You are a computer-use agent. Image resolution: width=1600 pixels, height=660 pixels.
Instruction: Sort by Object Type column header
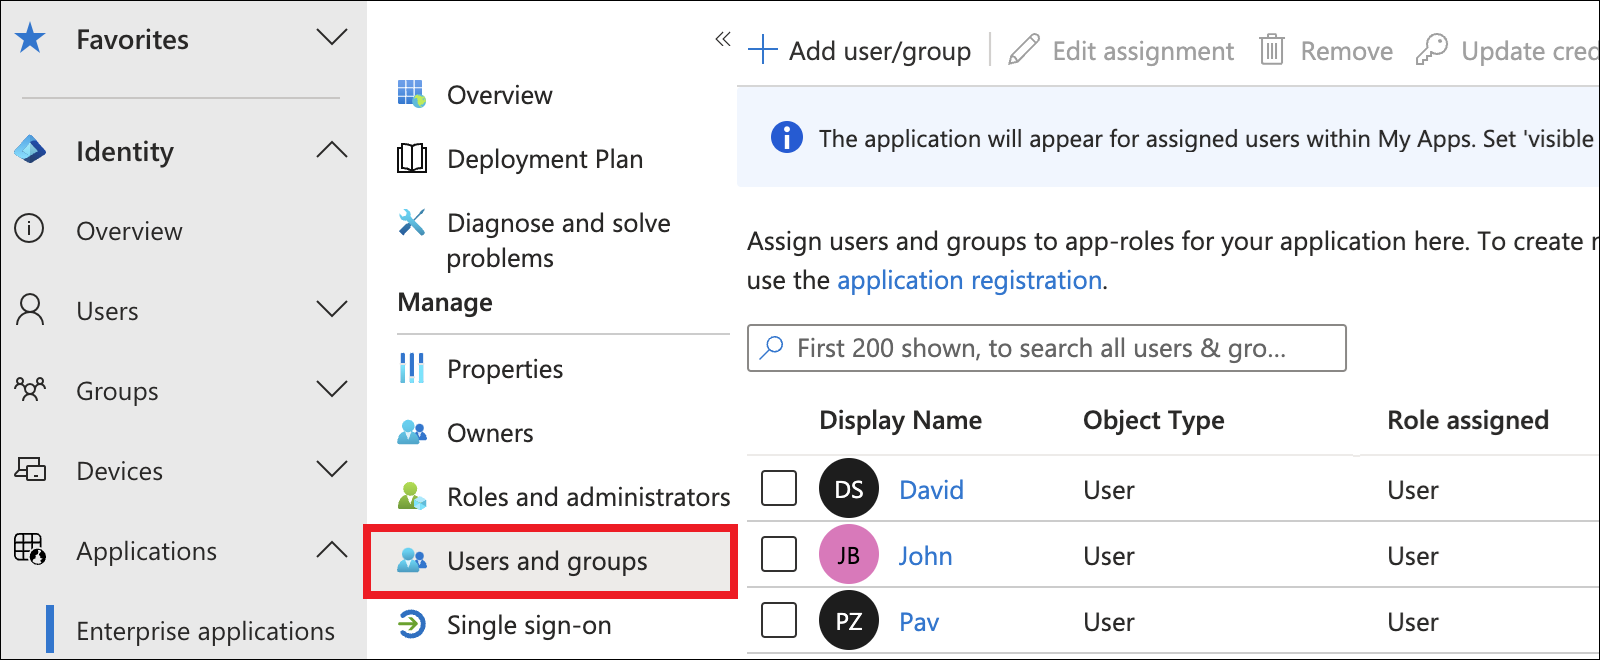click(1154, 420)
